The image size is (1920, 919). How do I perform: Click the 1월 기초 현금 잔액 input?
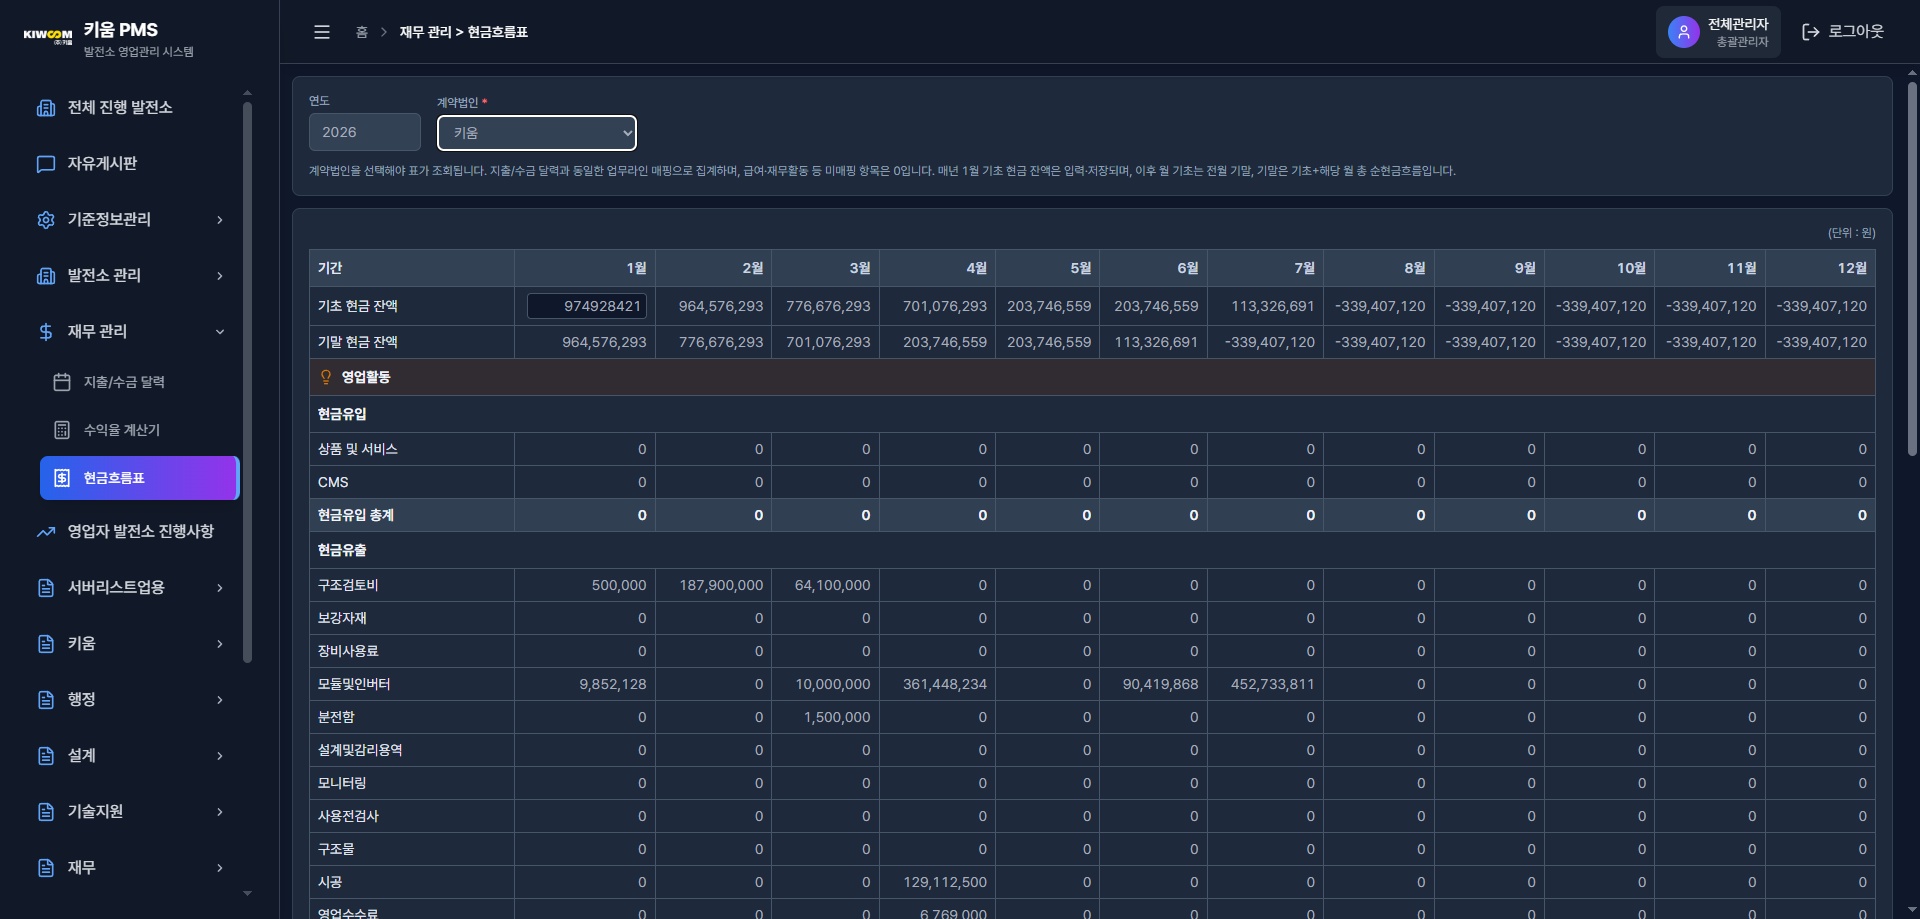click(x=587, y=306)
